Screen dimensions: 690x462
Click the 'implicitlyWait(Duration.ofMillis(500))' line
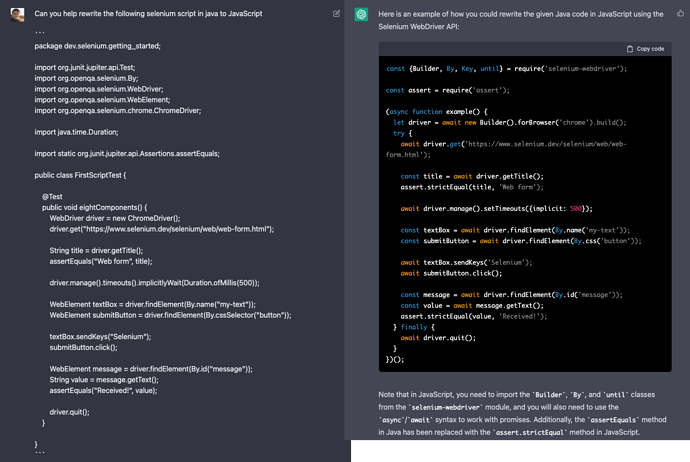154,283
